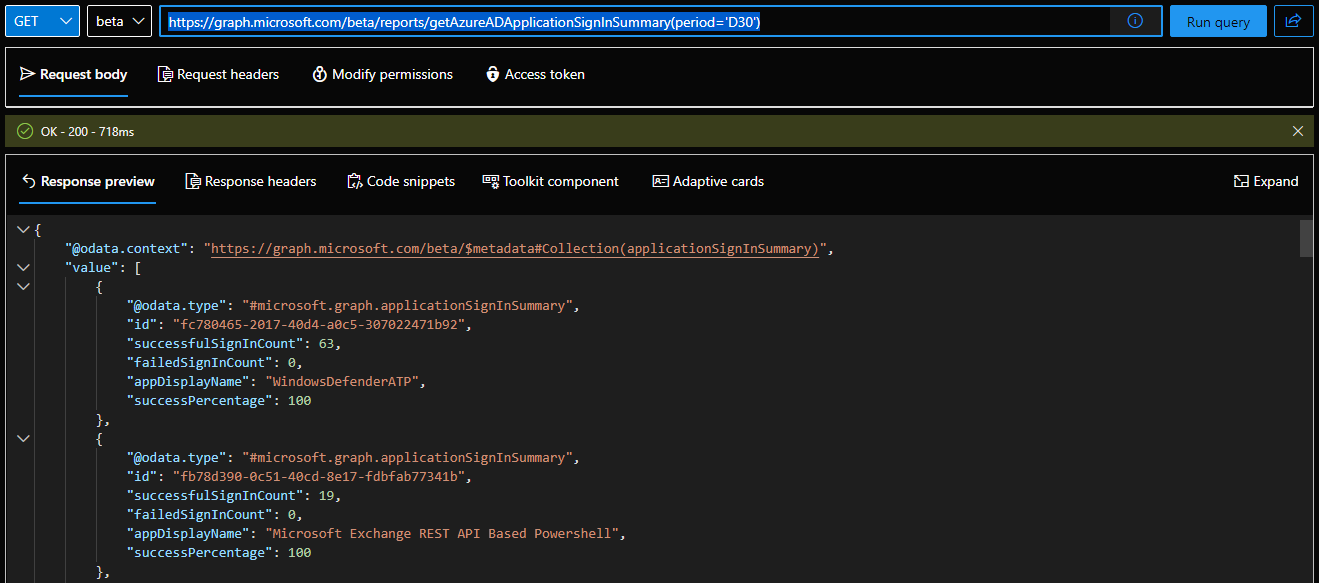Click the info icon in URL bar

(1135, 21)
